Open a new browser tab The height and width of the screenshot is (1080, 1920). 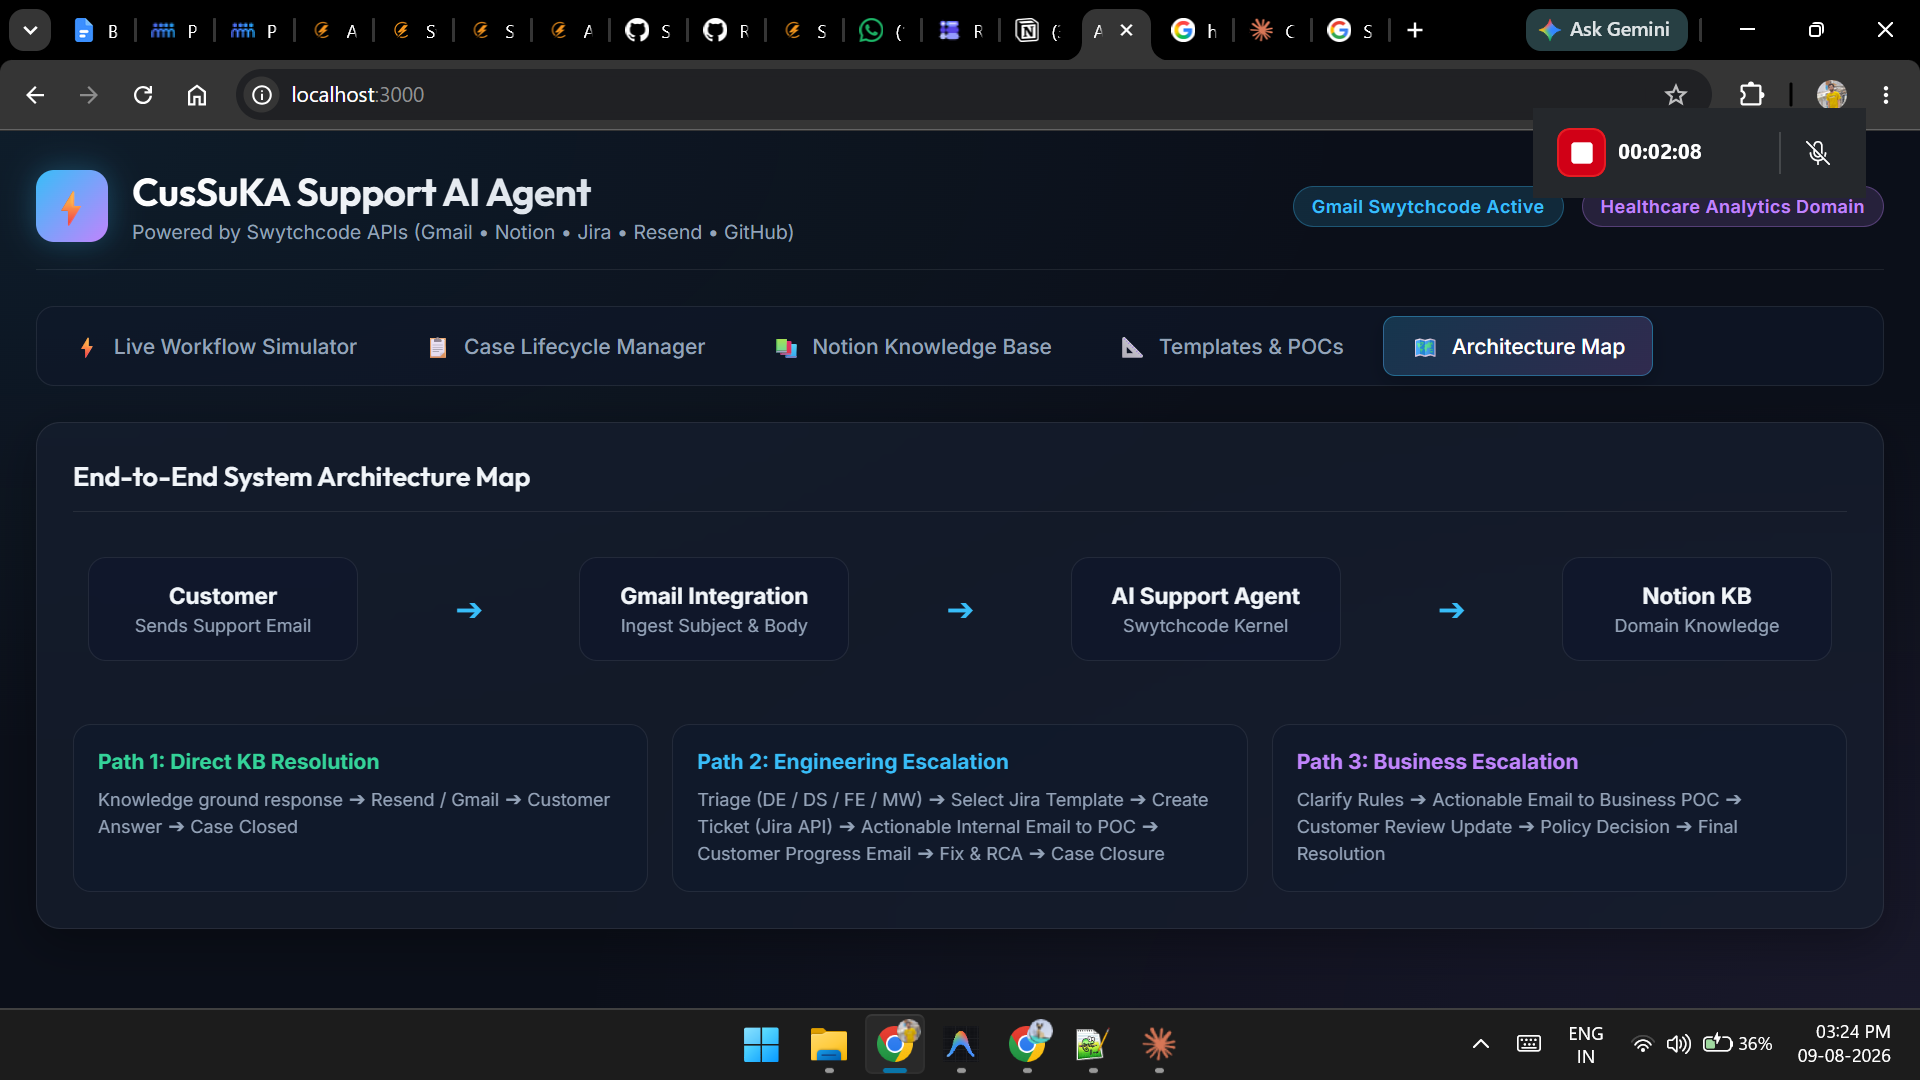point(1415,30)
